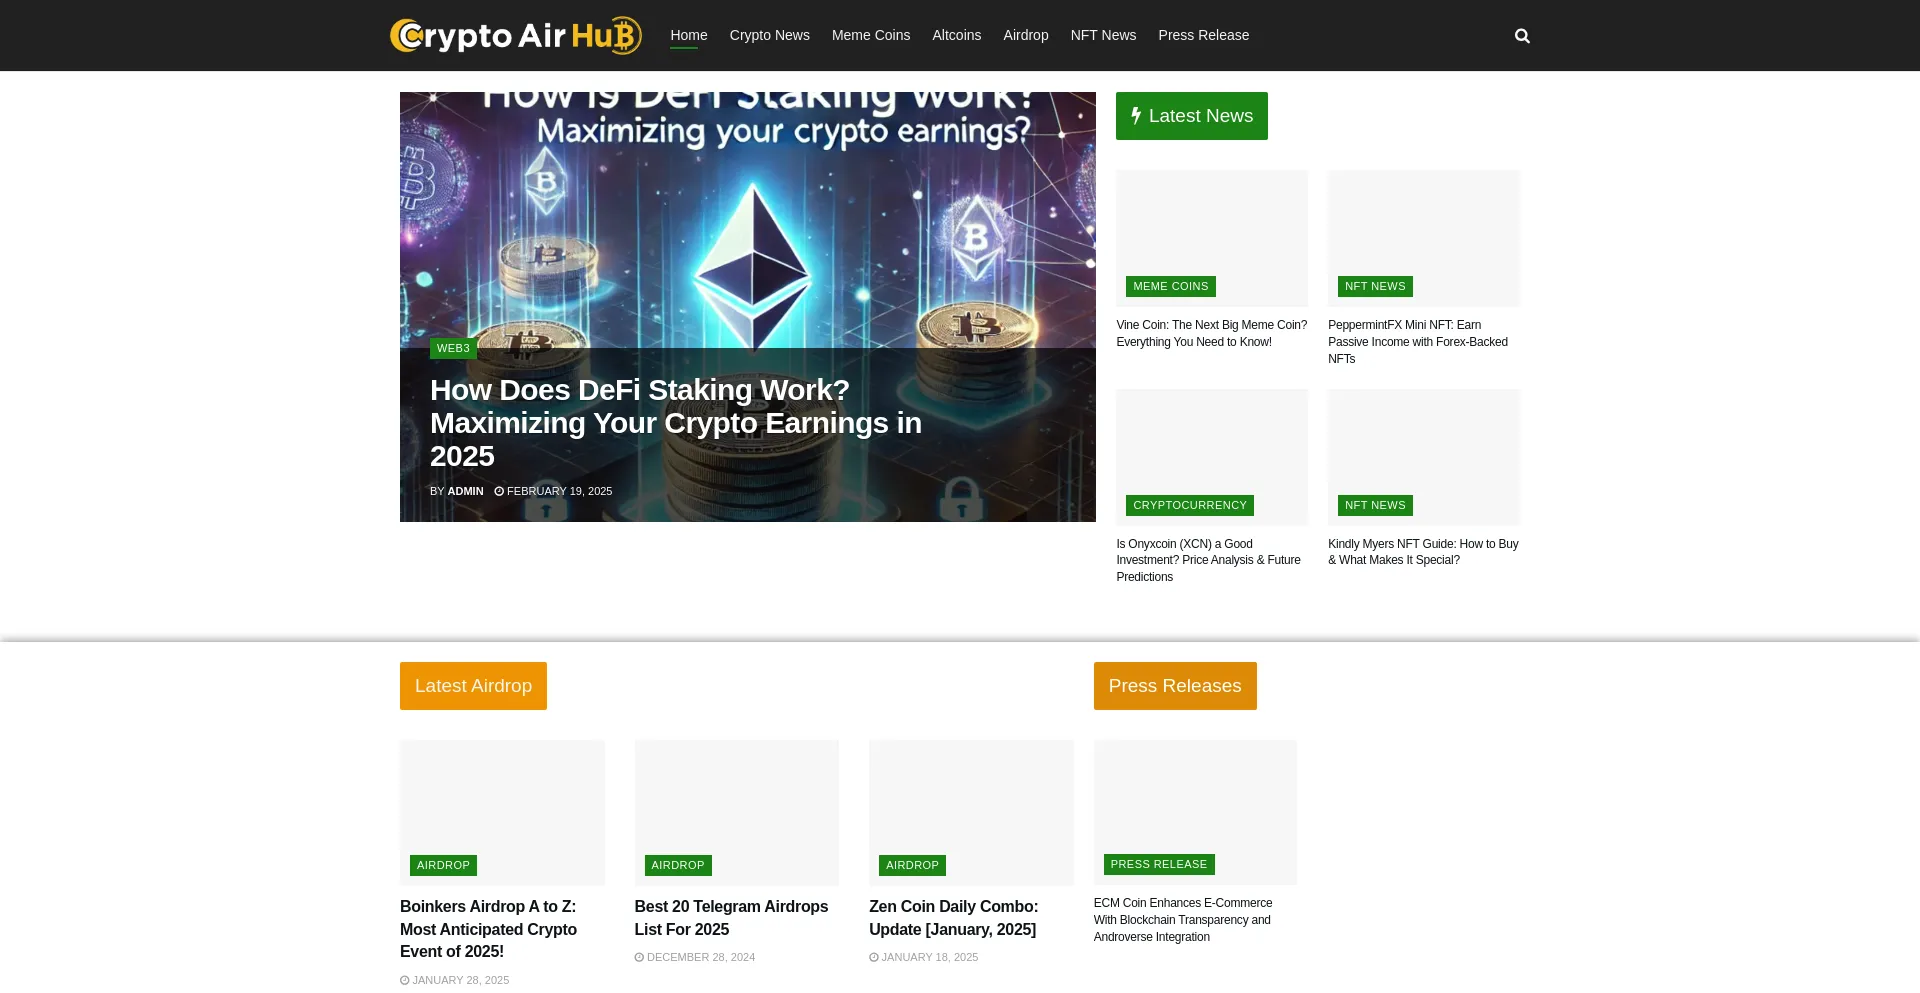Open the DeFi Staking featured article
1920x993 pixels.
675,422
